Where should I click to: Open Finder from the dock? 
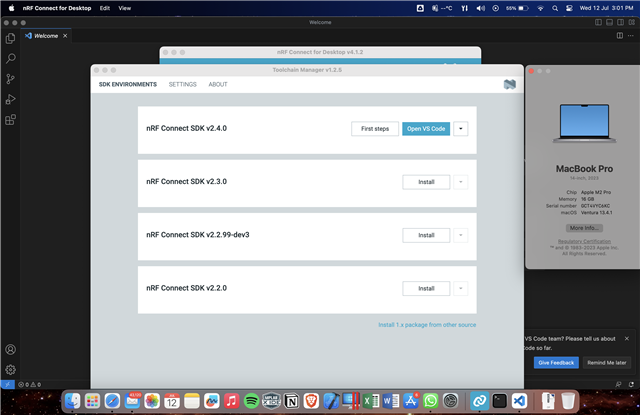coord(73,401)
